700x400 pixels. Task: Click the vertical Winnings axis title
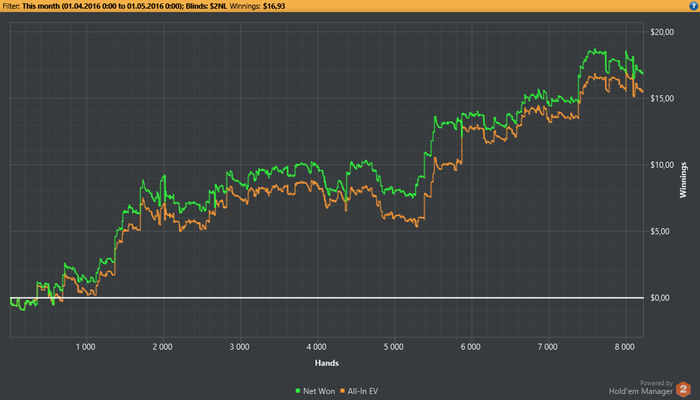683,180
